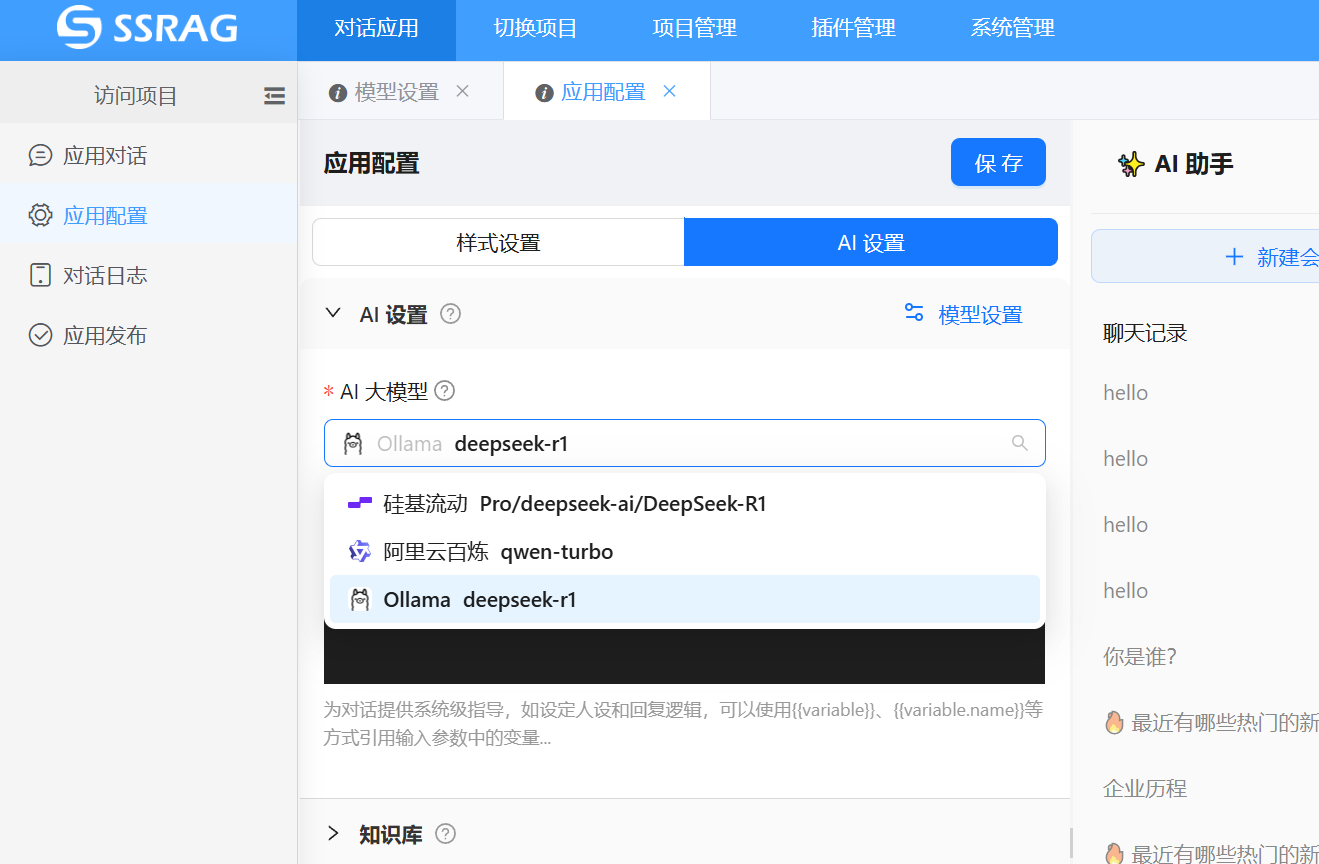Click the 保存 button
The width and height of the screenshot is (1319, 864).
tap(997, 162)
